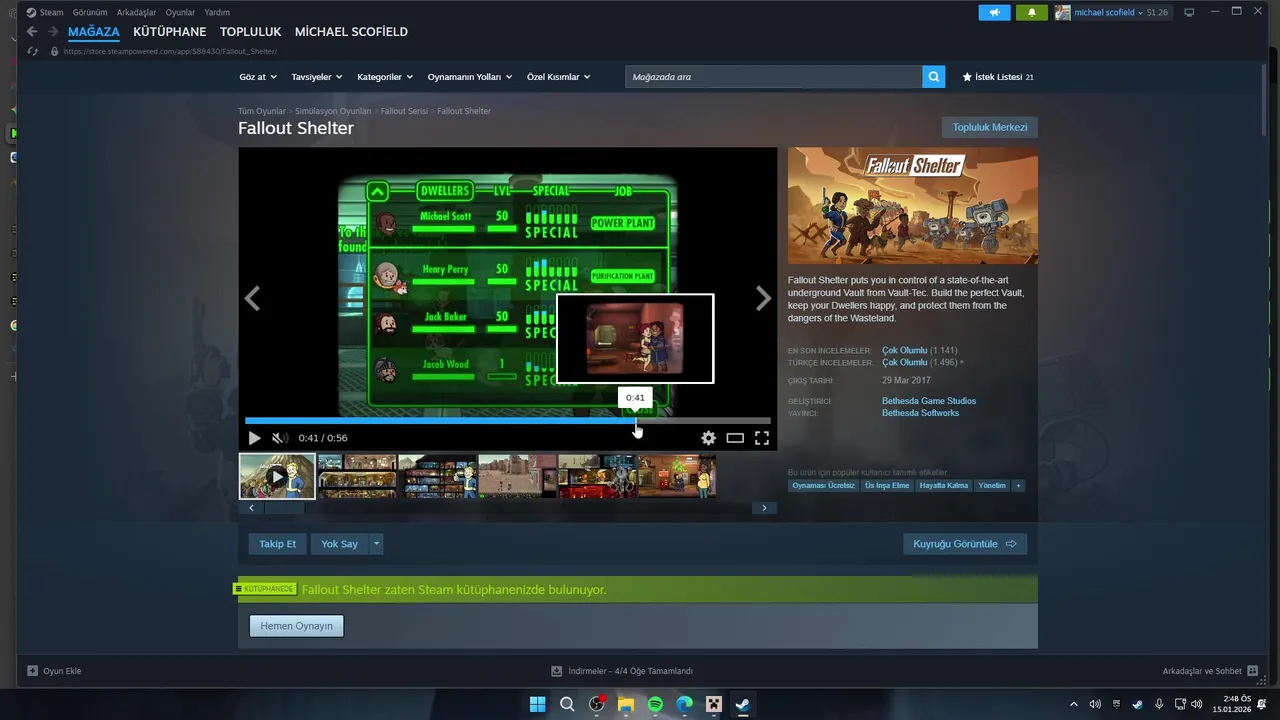
Task: Show next media with right arrow
Action: 764,298
